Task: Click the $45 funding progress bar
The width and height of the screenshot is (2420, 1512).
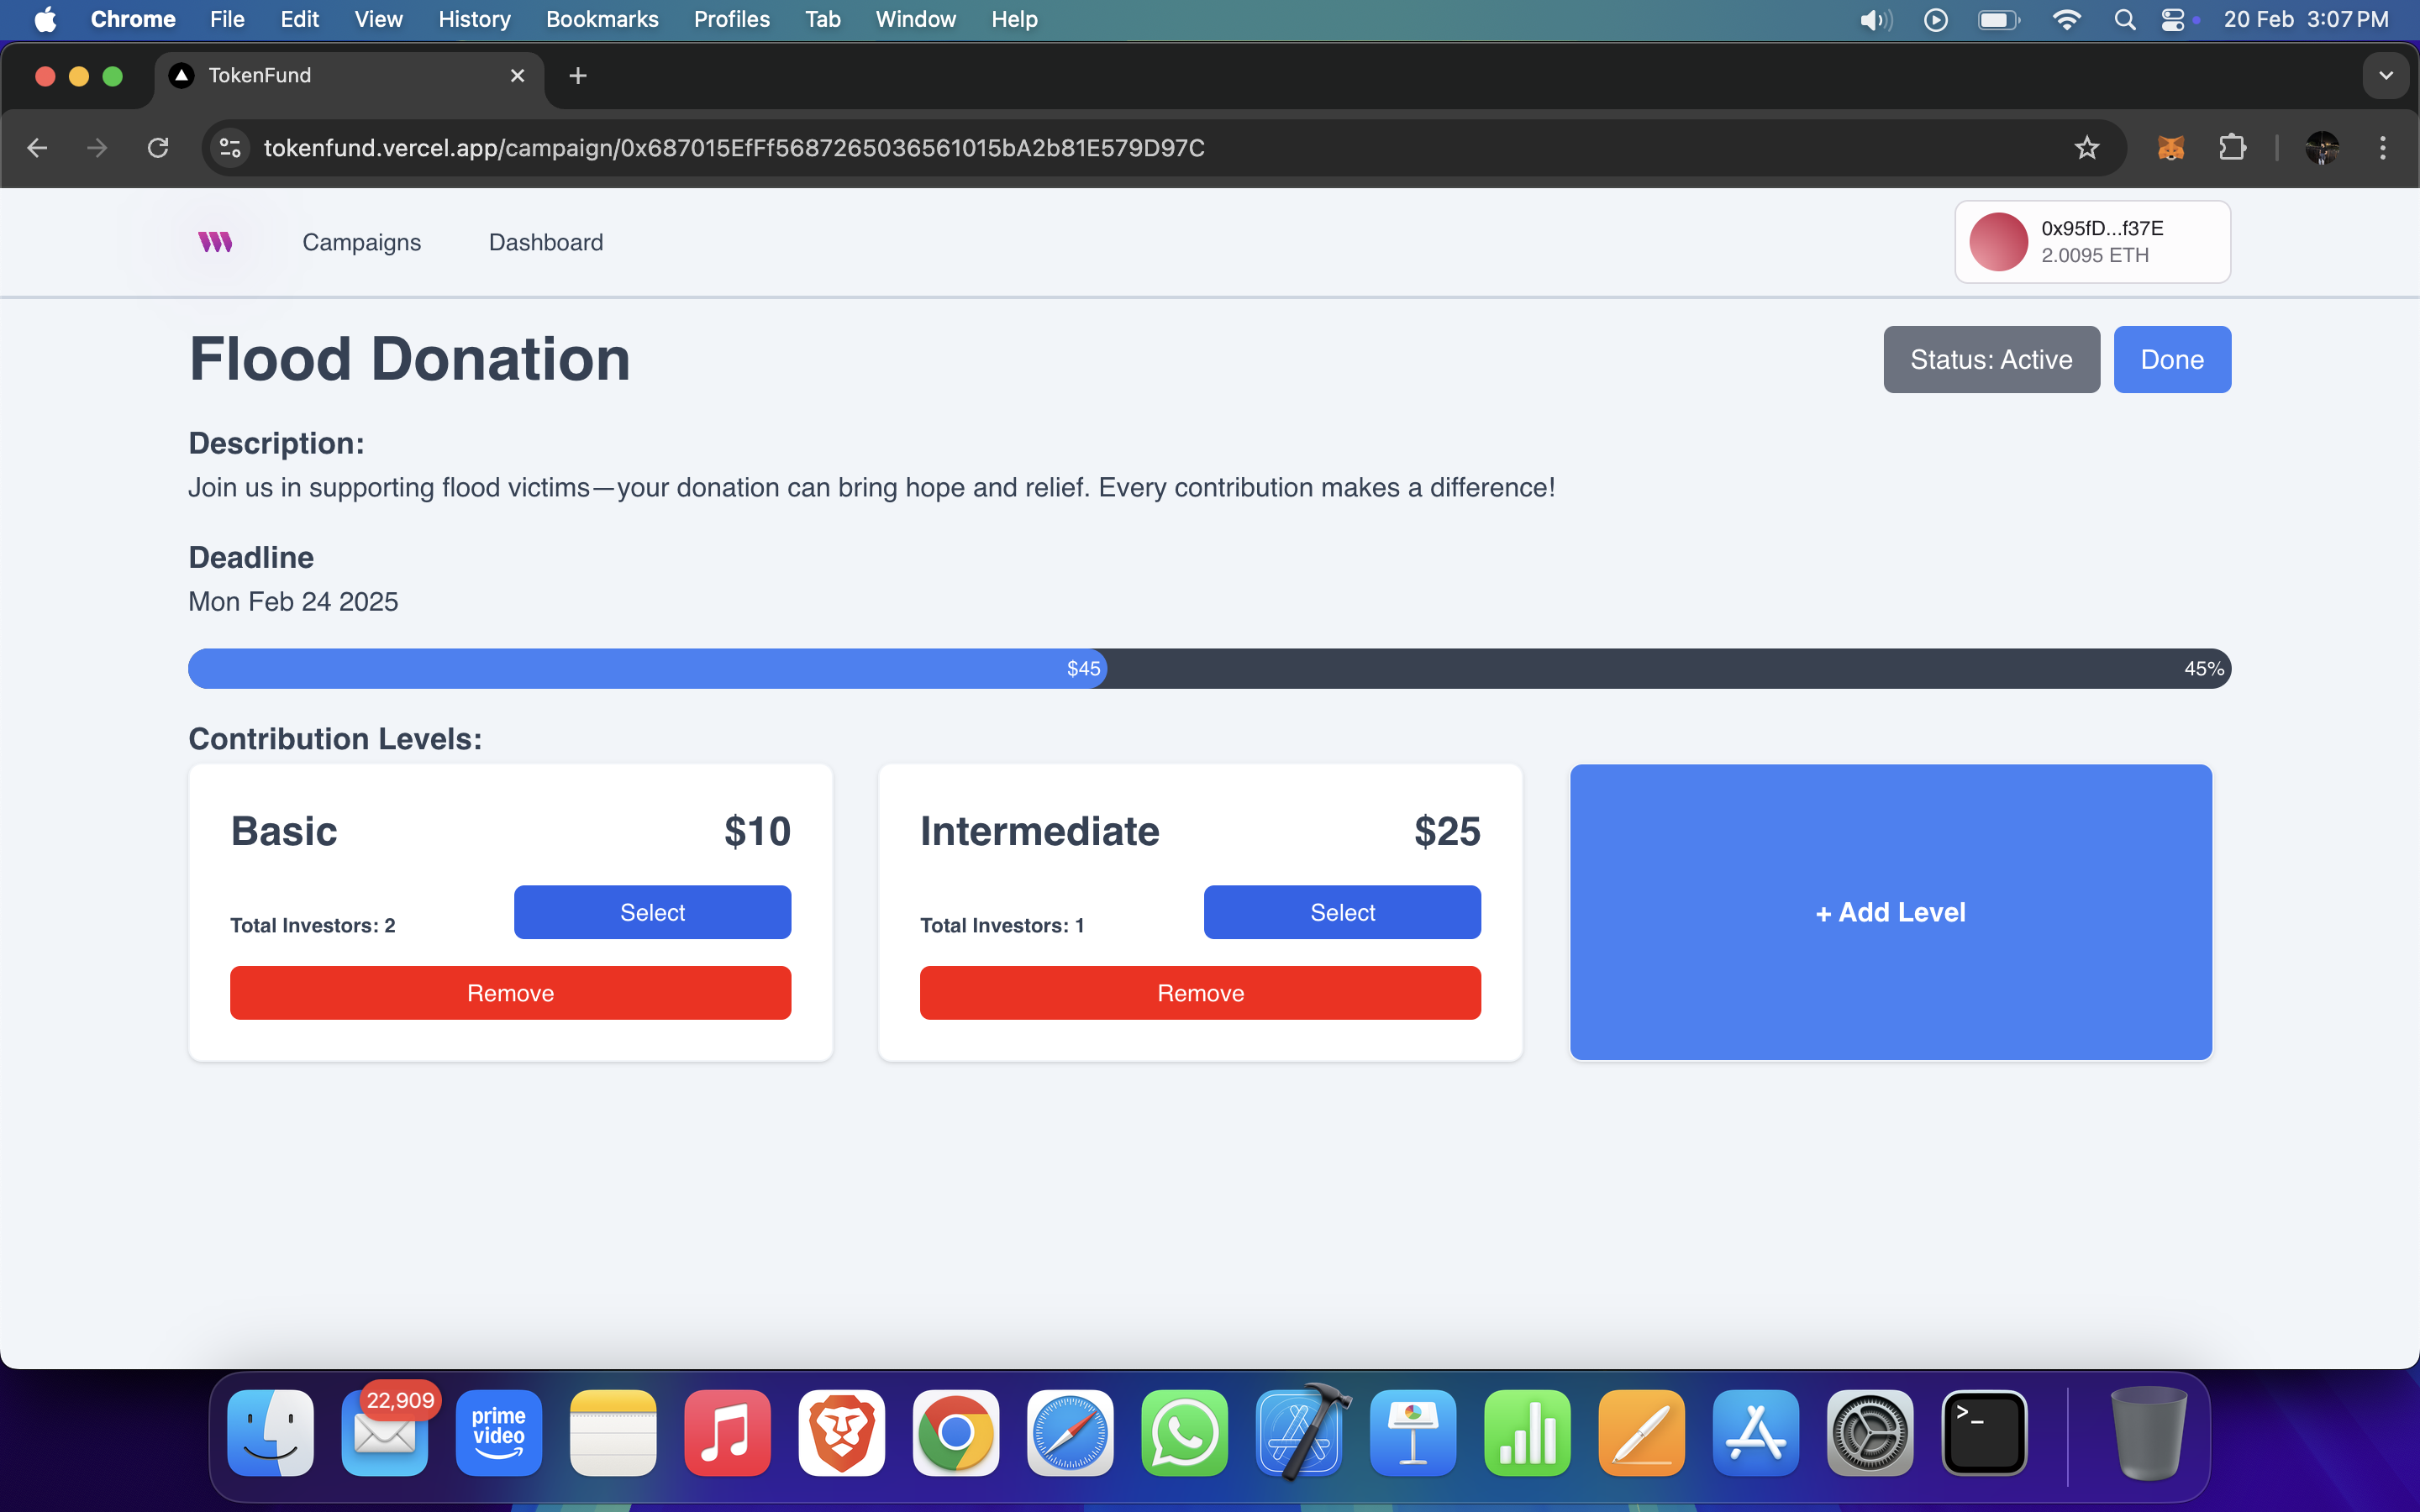Action: (x=647, y=668)
